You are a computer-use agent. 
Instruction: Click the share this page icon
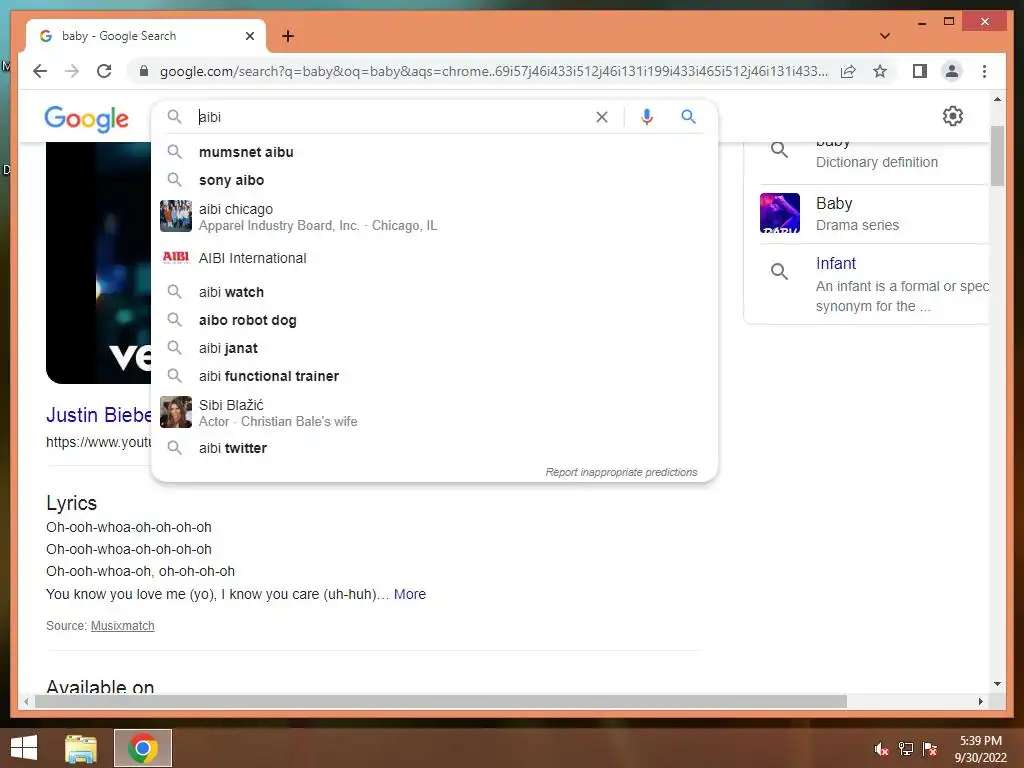(x=848, y=71)
